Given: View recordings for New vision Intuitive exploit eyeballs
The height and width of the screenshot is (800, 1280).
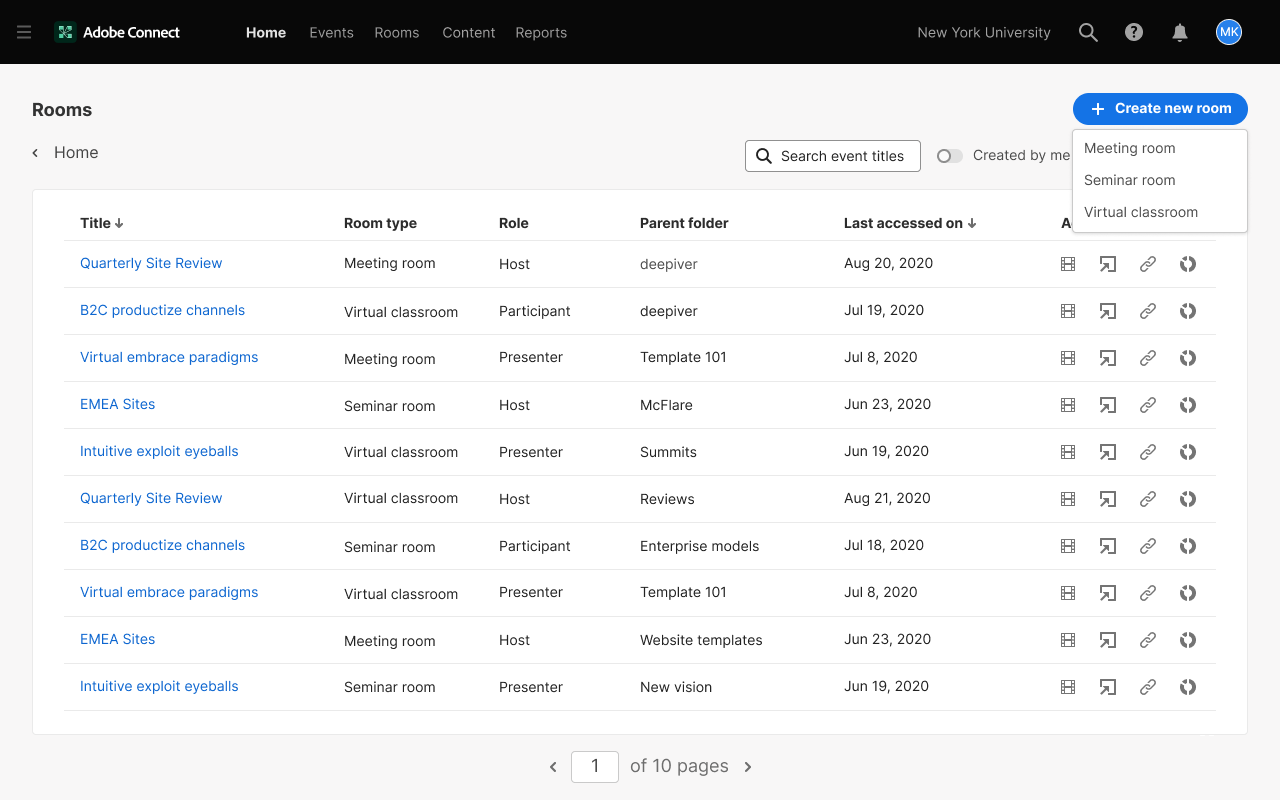Looking at the screenshot, I should [1068, 687].
